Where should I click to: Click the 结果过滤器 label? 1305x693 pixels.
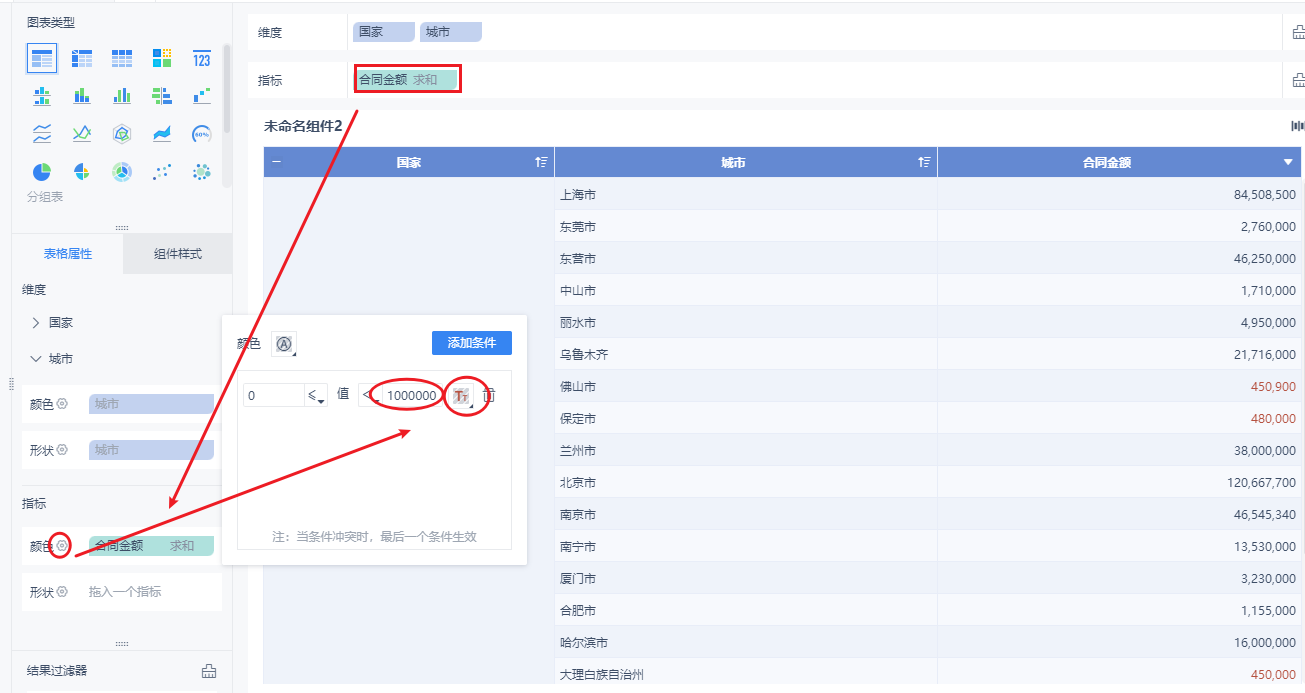coord(57,671)
